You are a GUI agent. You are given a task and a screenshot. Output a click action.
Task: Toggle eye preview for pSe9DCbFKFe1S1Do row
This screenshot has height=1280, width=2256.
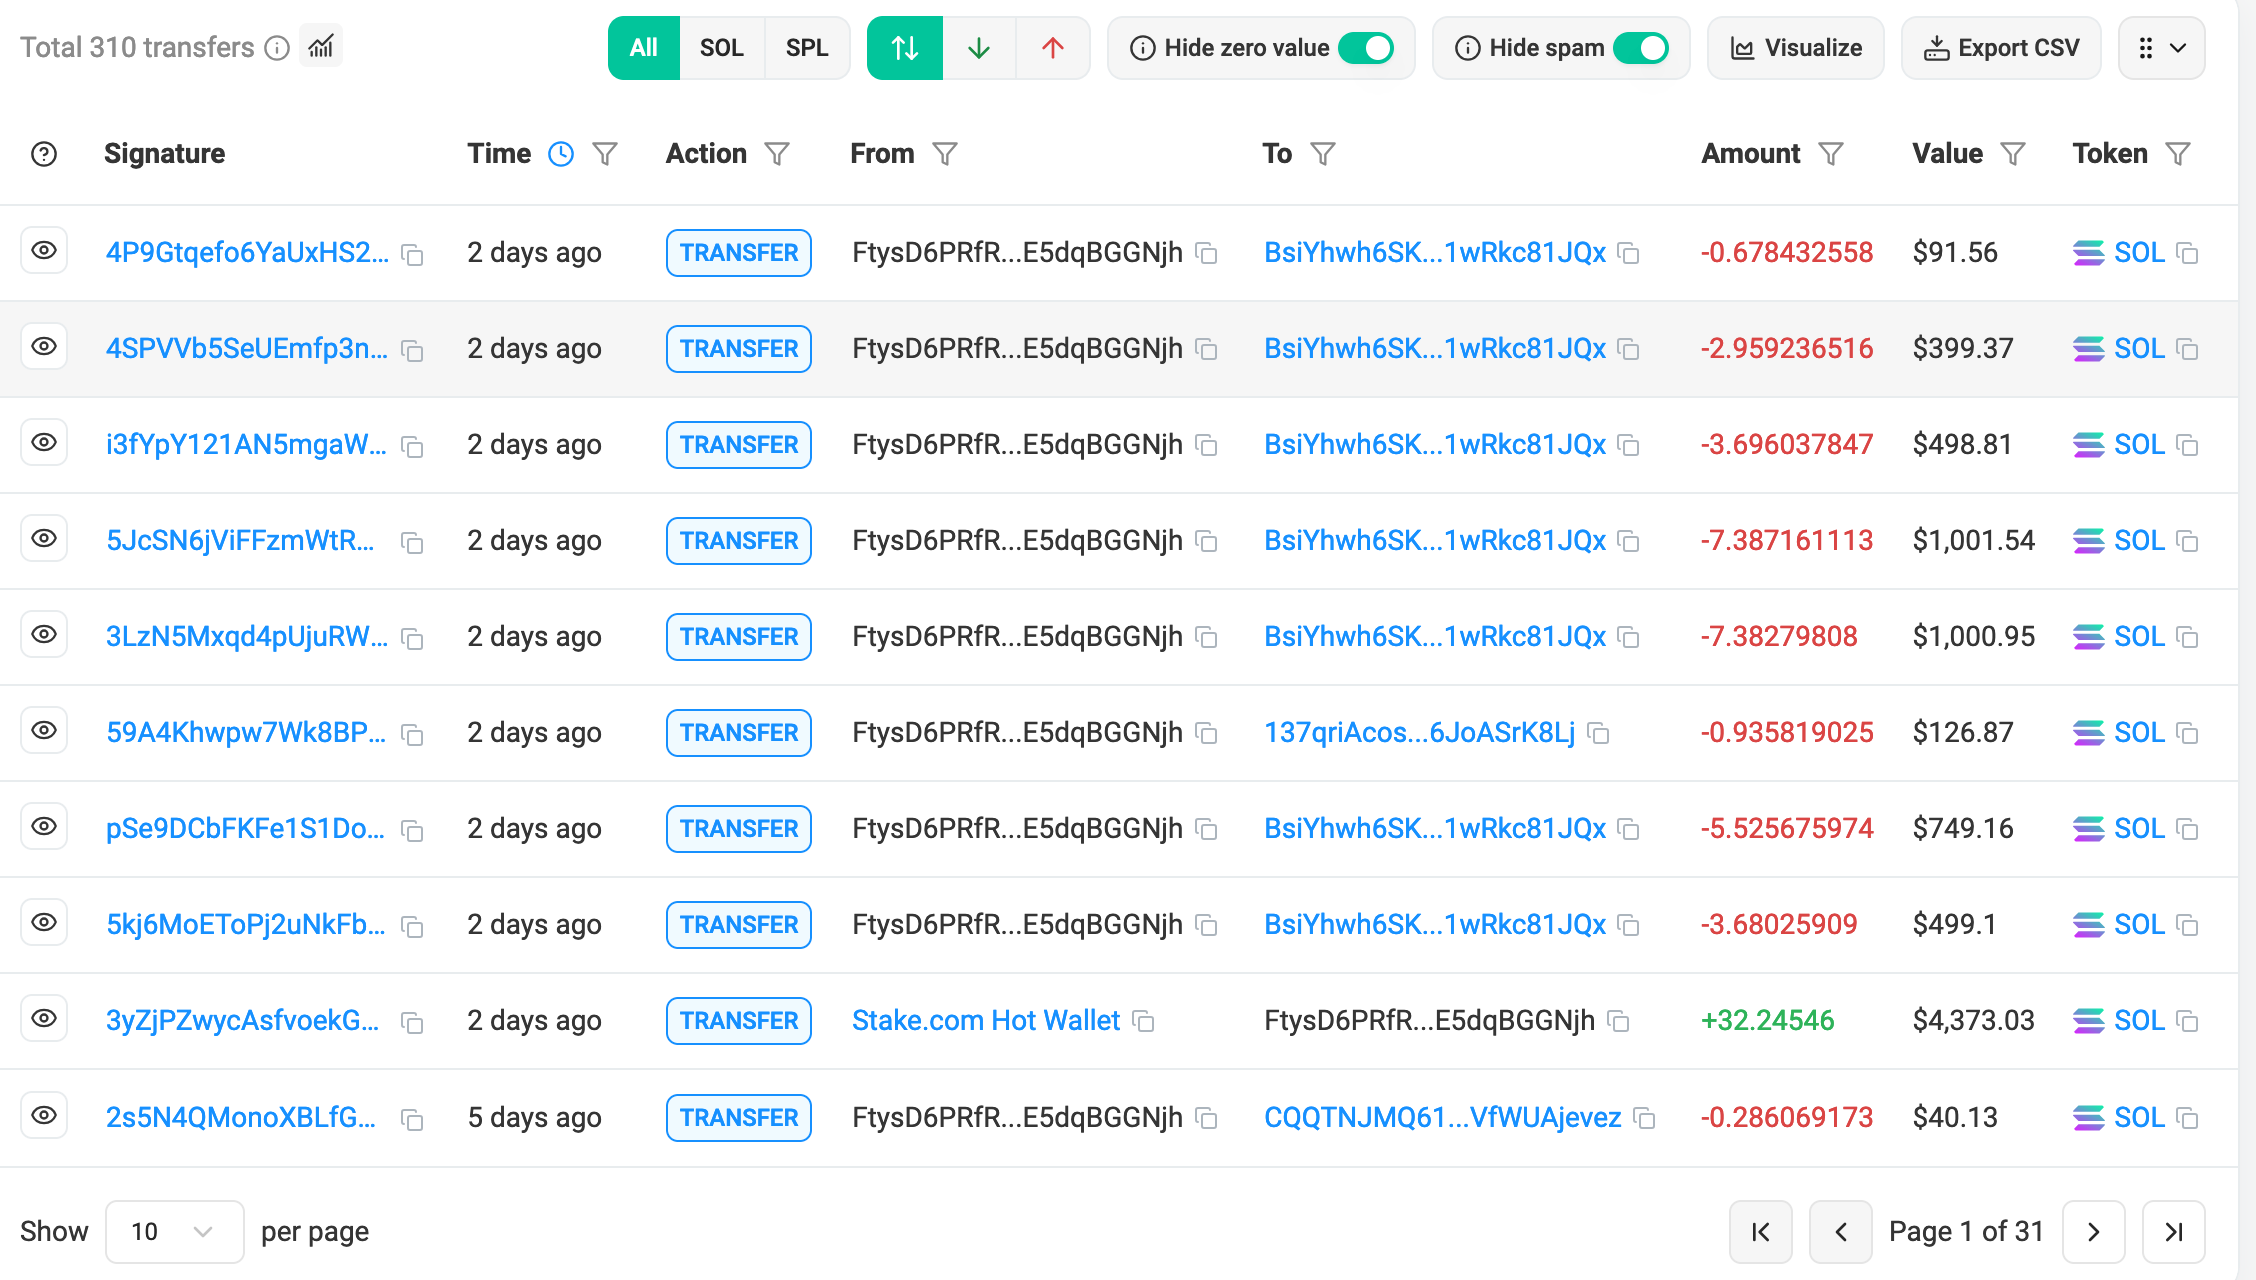[x=44, y=826]
